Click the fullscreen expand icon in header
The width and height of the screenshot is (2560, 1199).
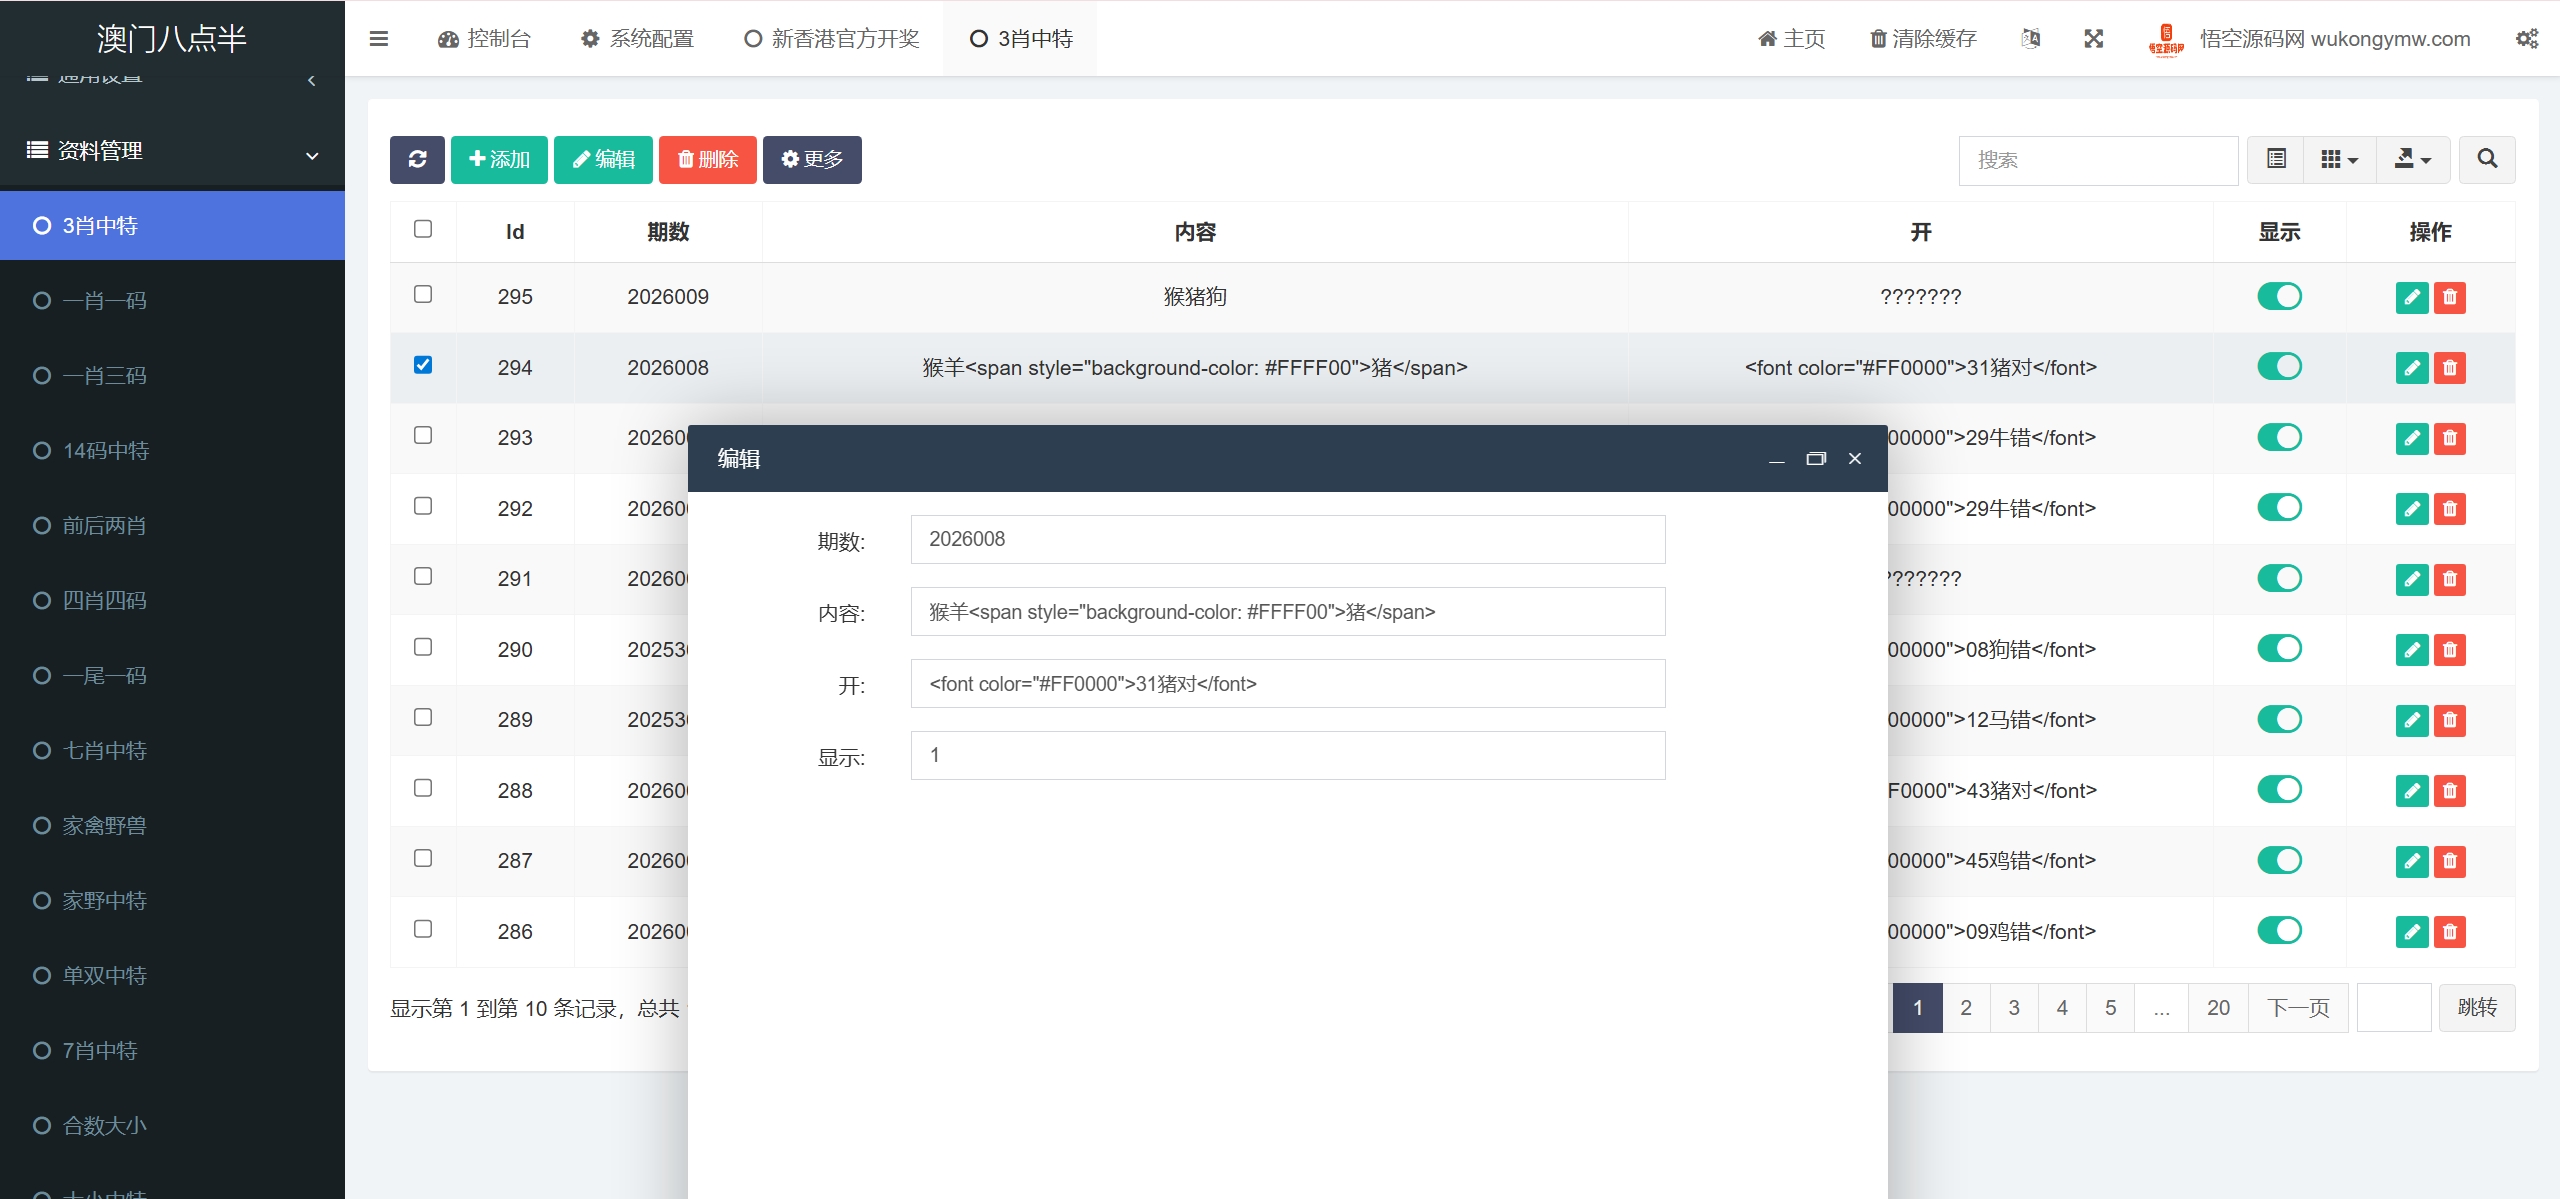2093,39
